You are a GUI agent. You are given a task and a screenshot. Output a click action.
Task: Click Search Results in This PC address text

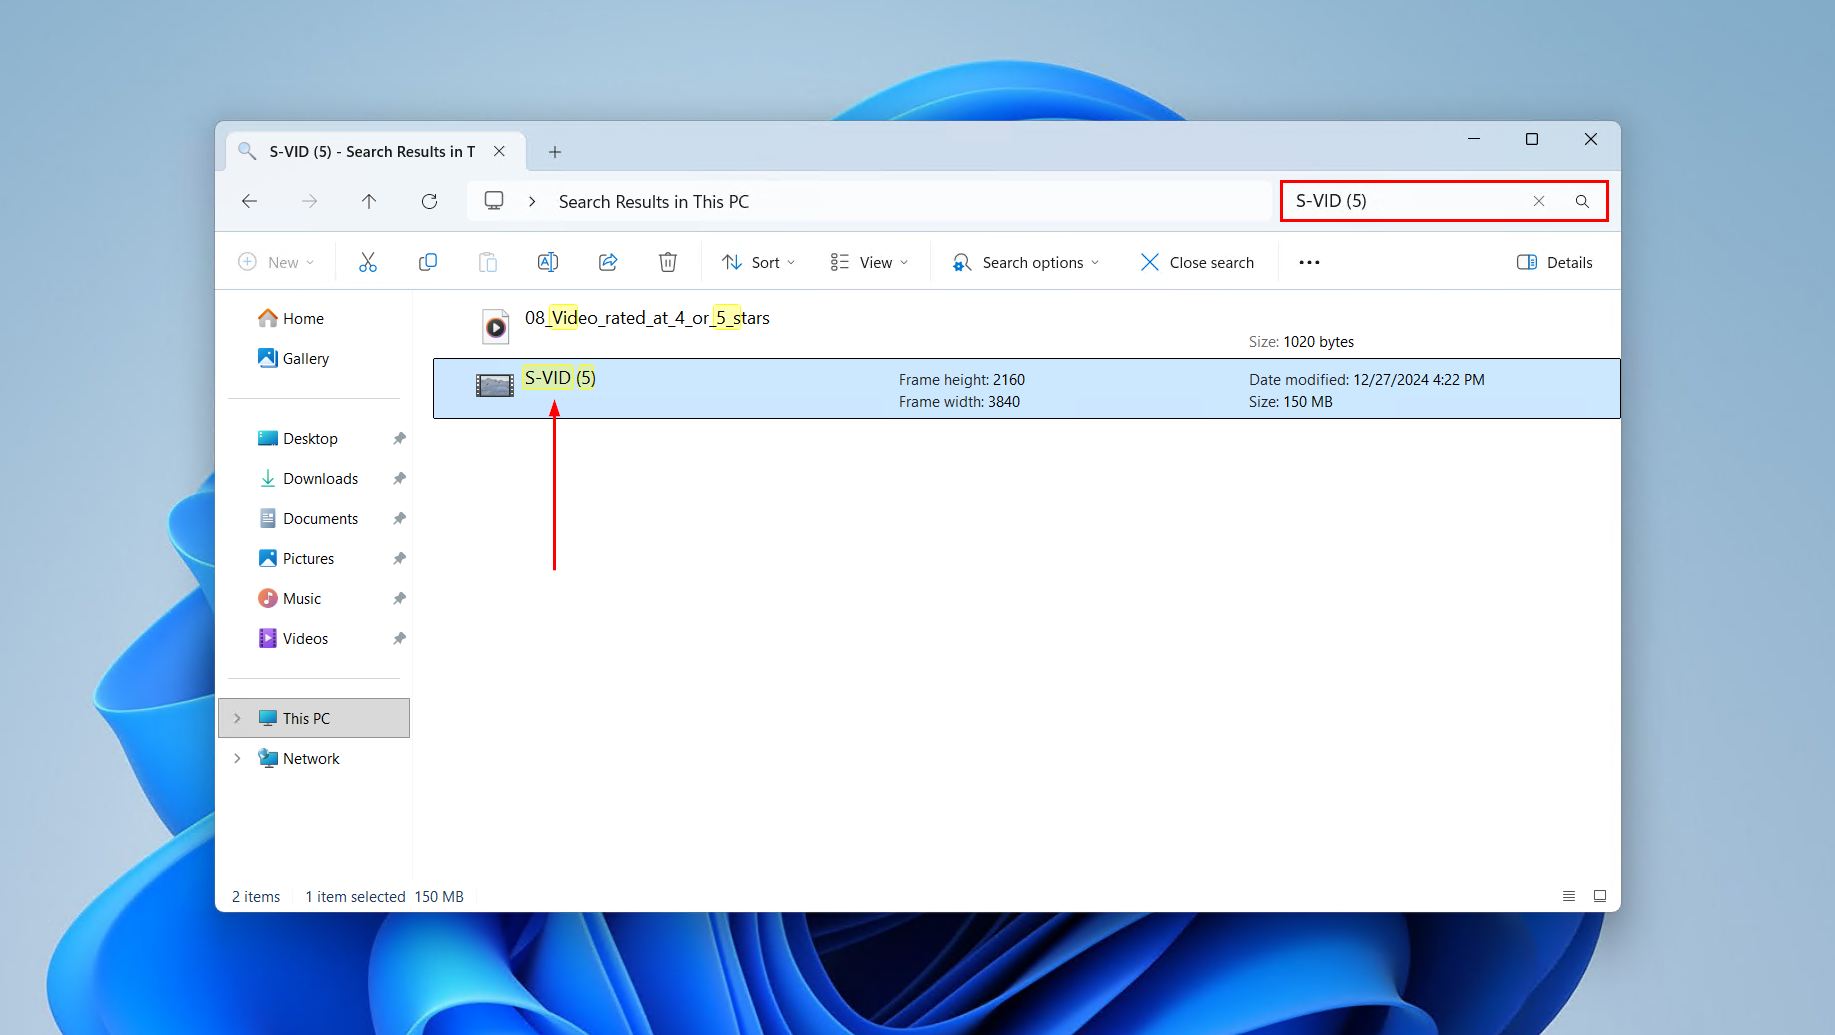(654, 201)
